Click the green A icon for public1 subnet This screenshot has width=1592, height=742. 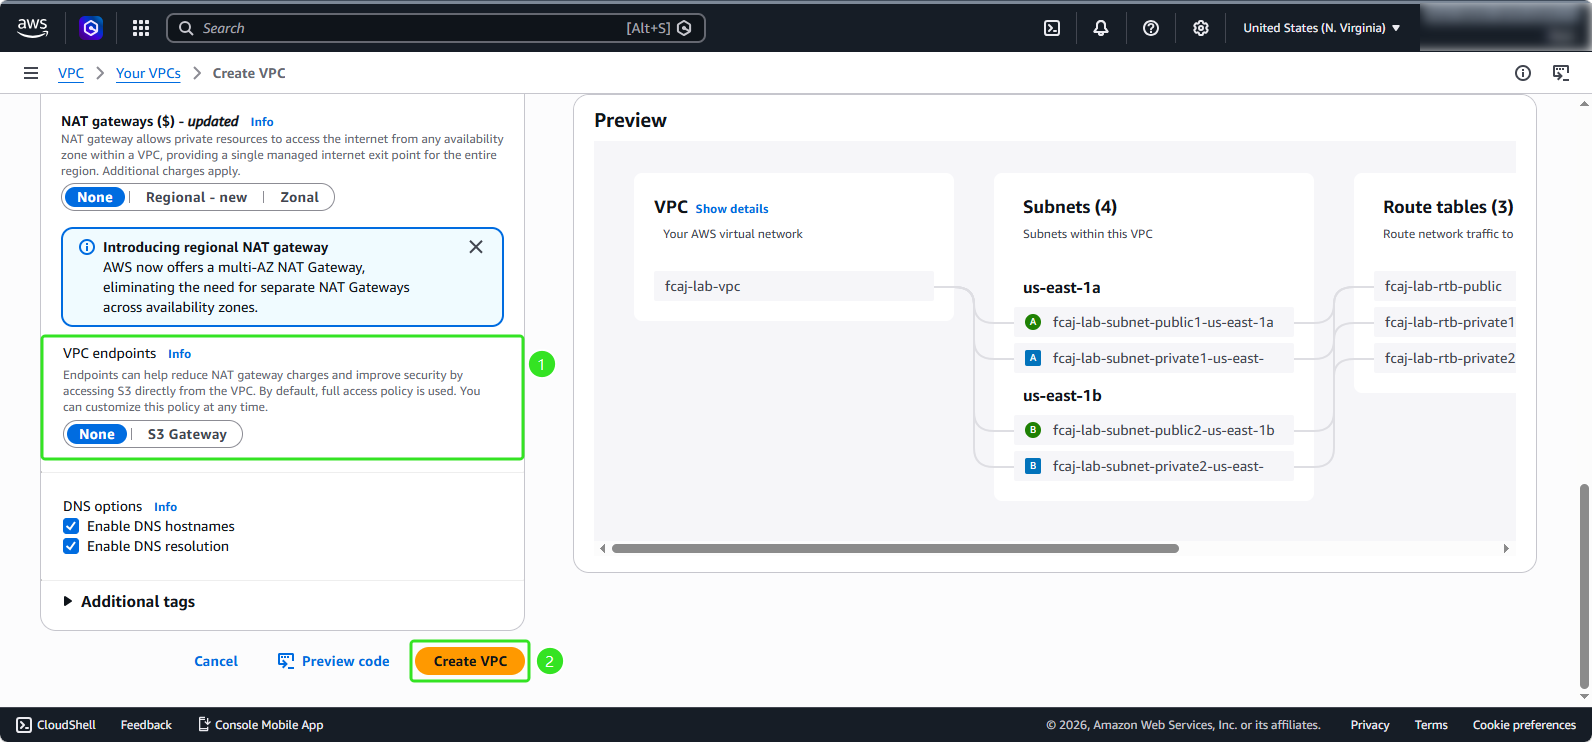point(1033,322)
